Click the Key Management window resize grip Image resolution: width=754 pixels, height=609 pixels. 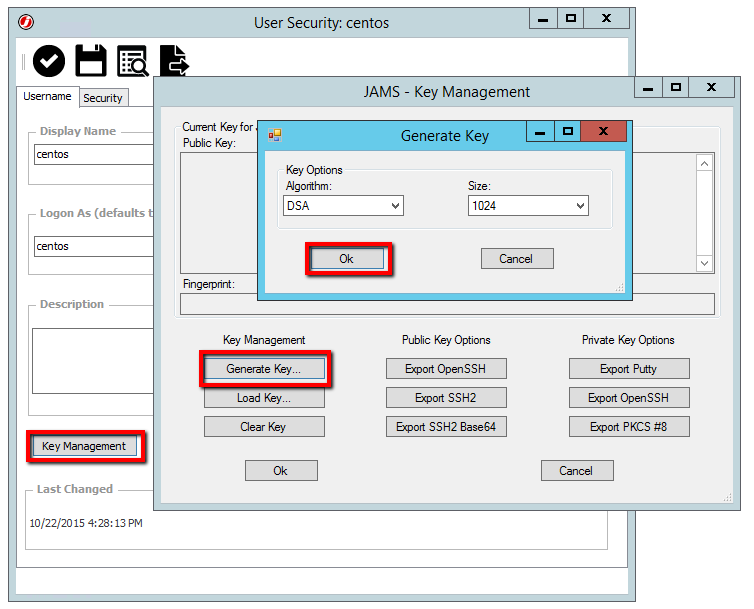pyautogui.click(x=728, y=497)
